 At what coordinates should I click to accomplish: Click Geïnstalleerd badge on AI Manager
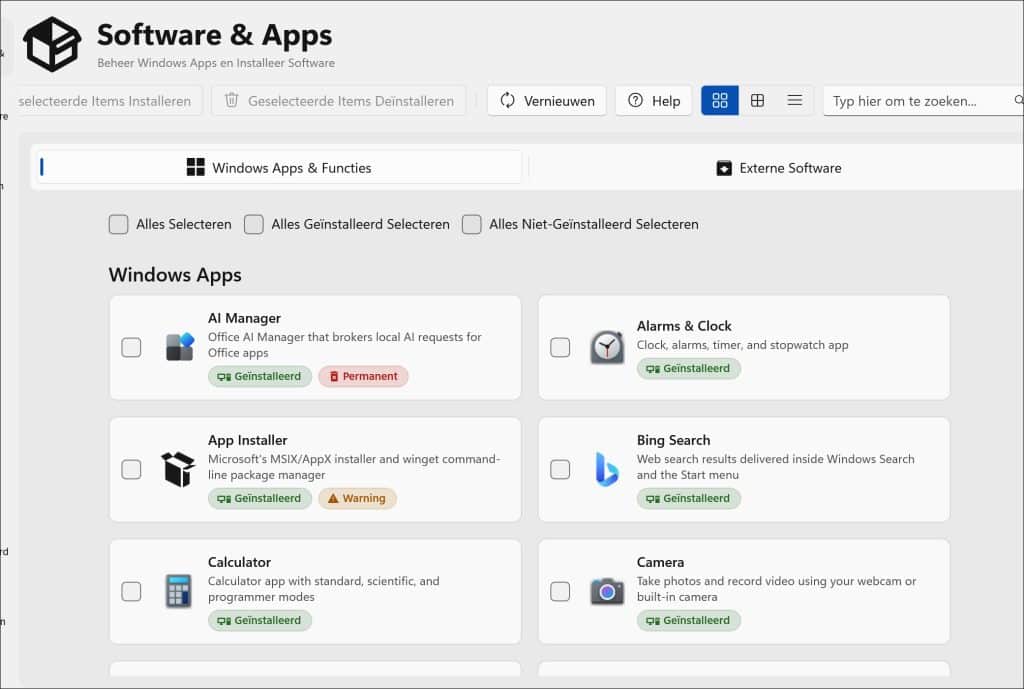coord(260,376)
